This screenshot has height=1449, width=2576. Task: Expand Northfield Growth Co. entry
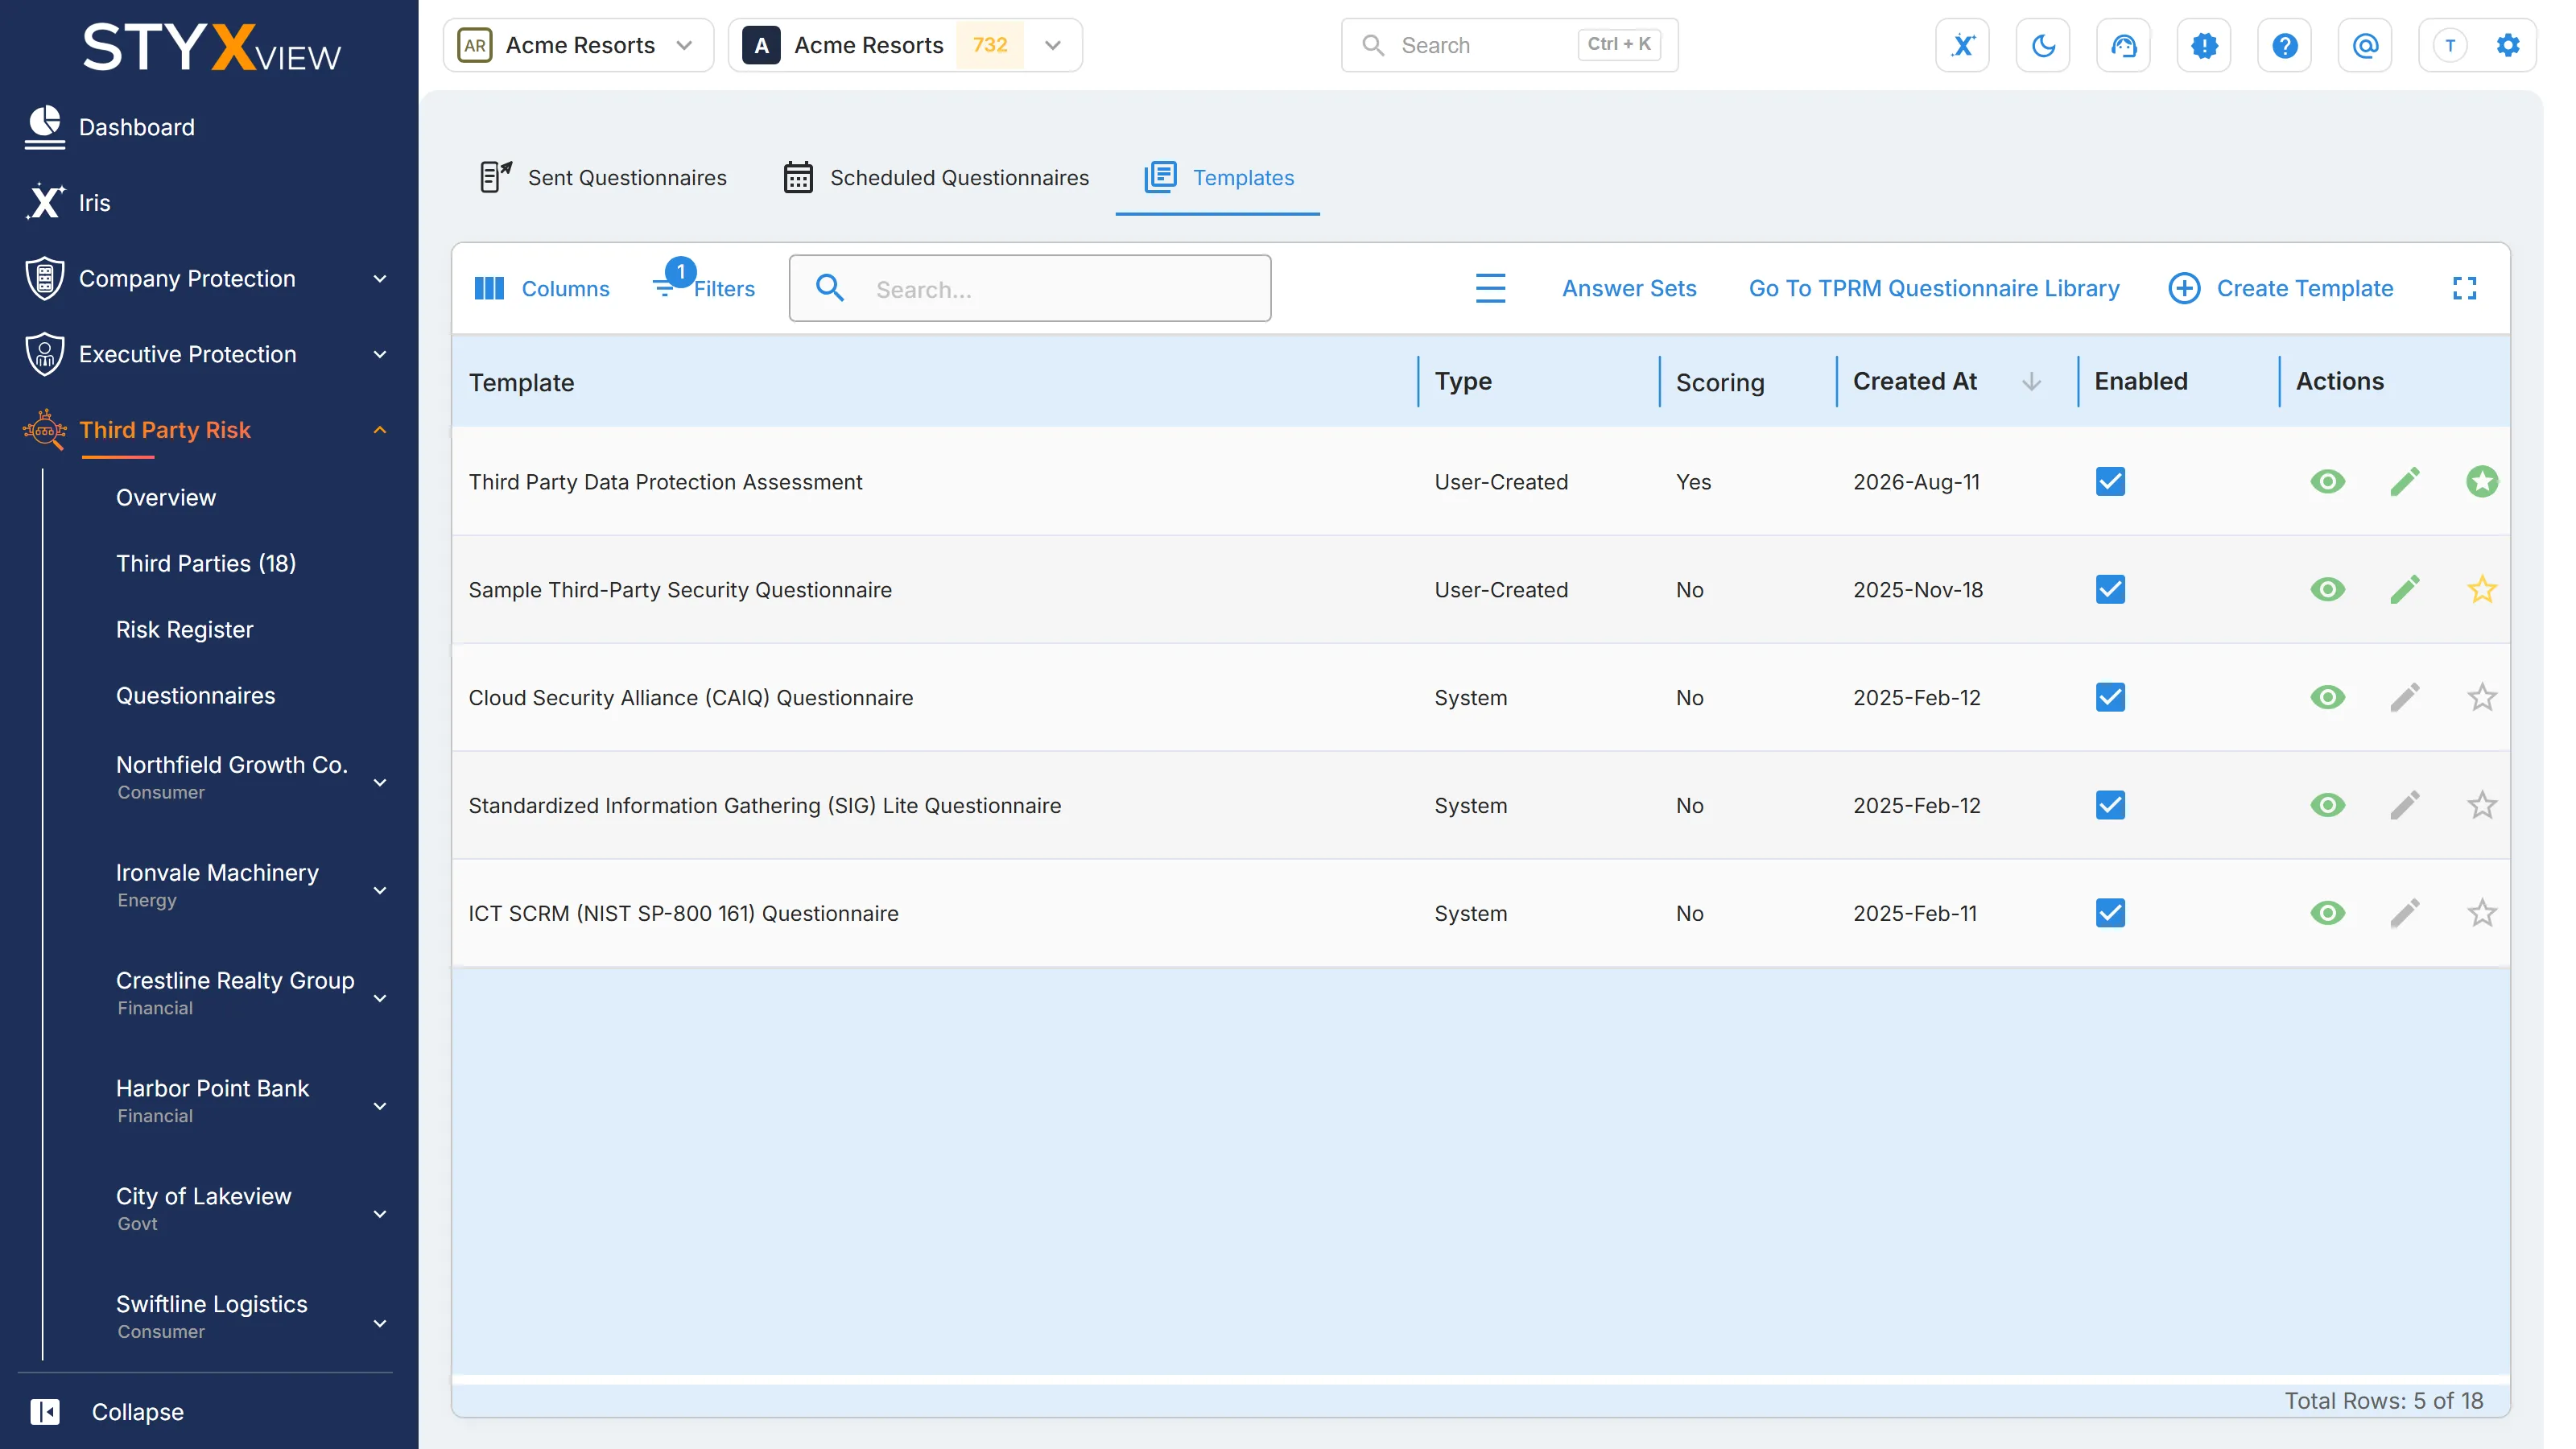coord(380,783)
